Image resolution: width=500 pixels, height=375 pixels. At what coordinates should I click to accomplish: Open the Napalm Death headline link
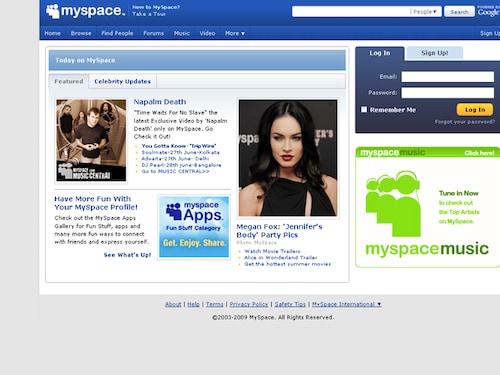tap(160, 102)
